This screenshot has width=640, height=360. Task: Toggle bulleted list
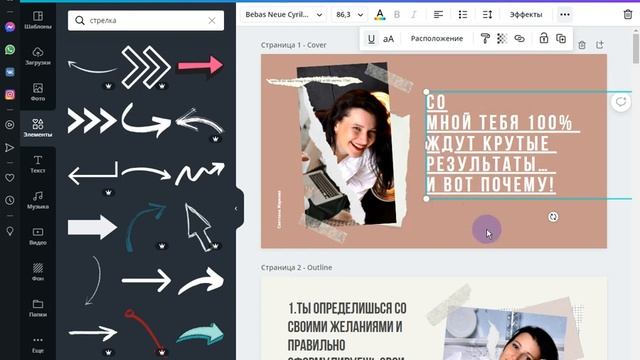click(462, 15)
